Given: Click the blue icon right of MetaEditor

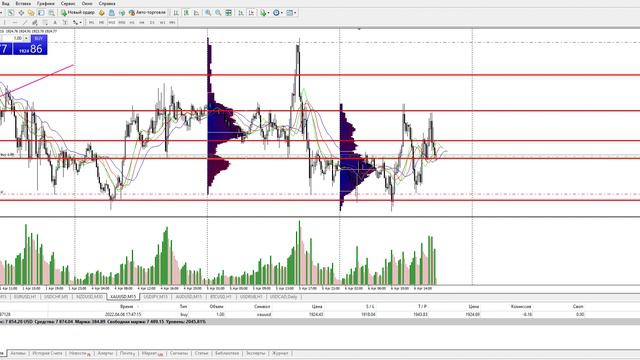Looking at the screenshot, I should (112, 13).
